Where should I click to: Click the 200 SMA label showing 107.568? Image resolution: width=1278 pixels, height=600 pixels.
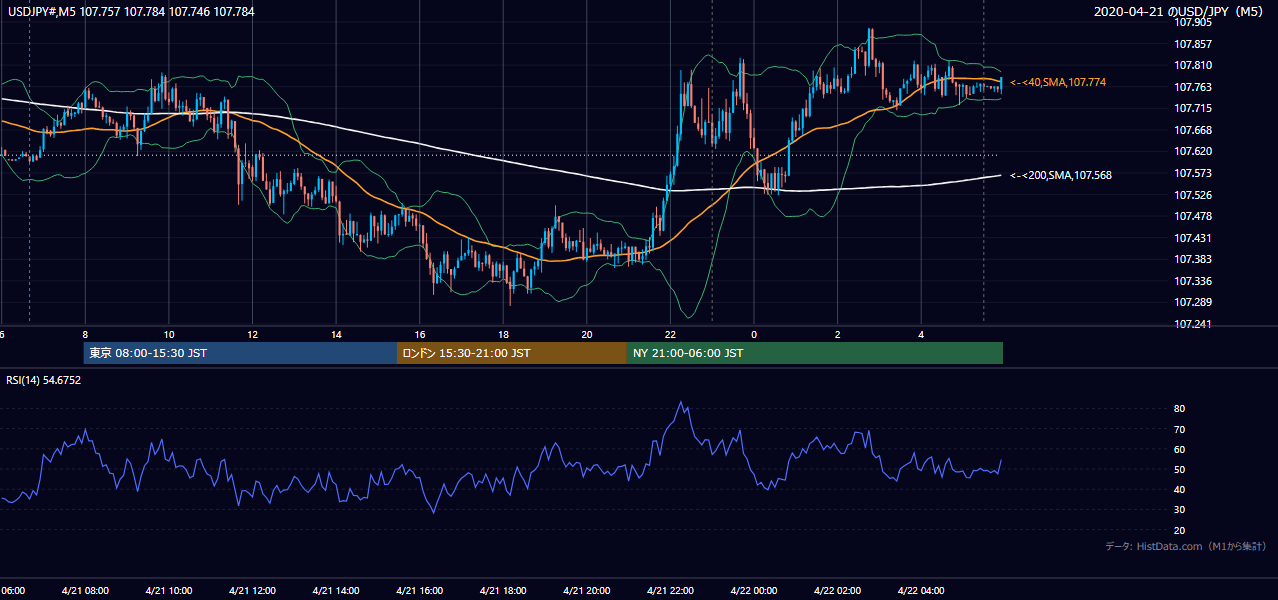coord(1061,175)
